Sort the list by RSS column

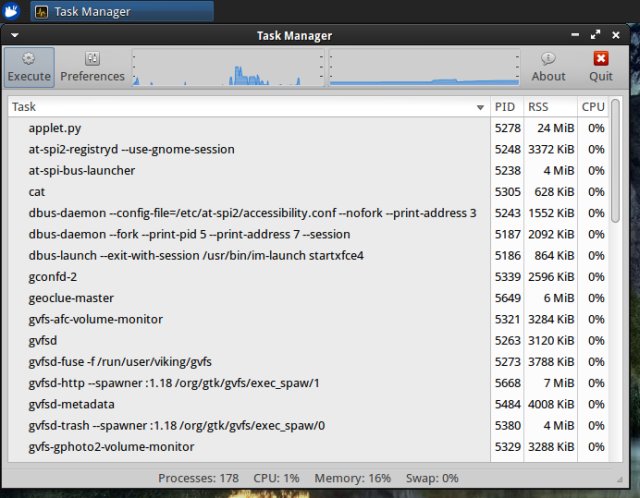coord(540,107)
